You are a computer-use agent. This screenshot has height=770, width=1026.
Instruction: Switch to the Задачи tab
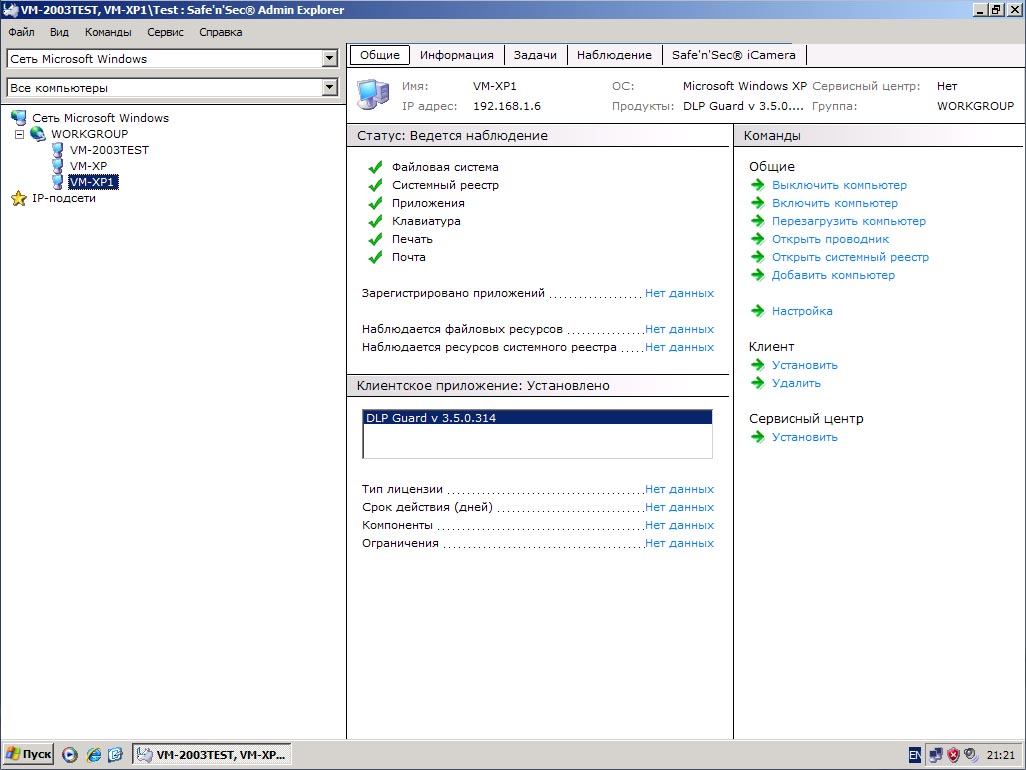[535, 56]
